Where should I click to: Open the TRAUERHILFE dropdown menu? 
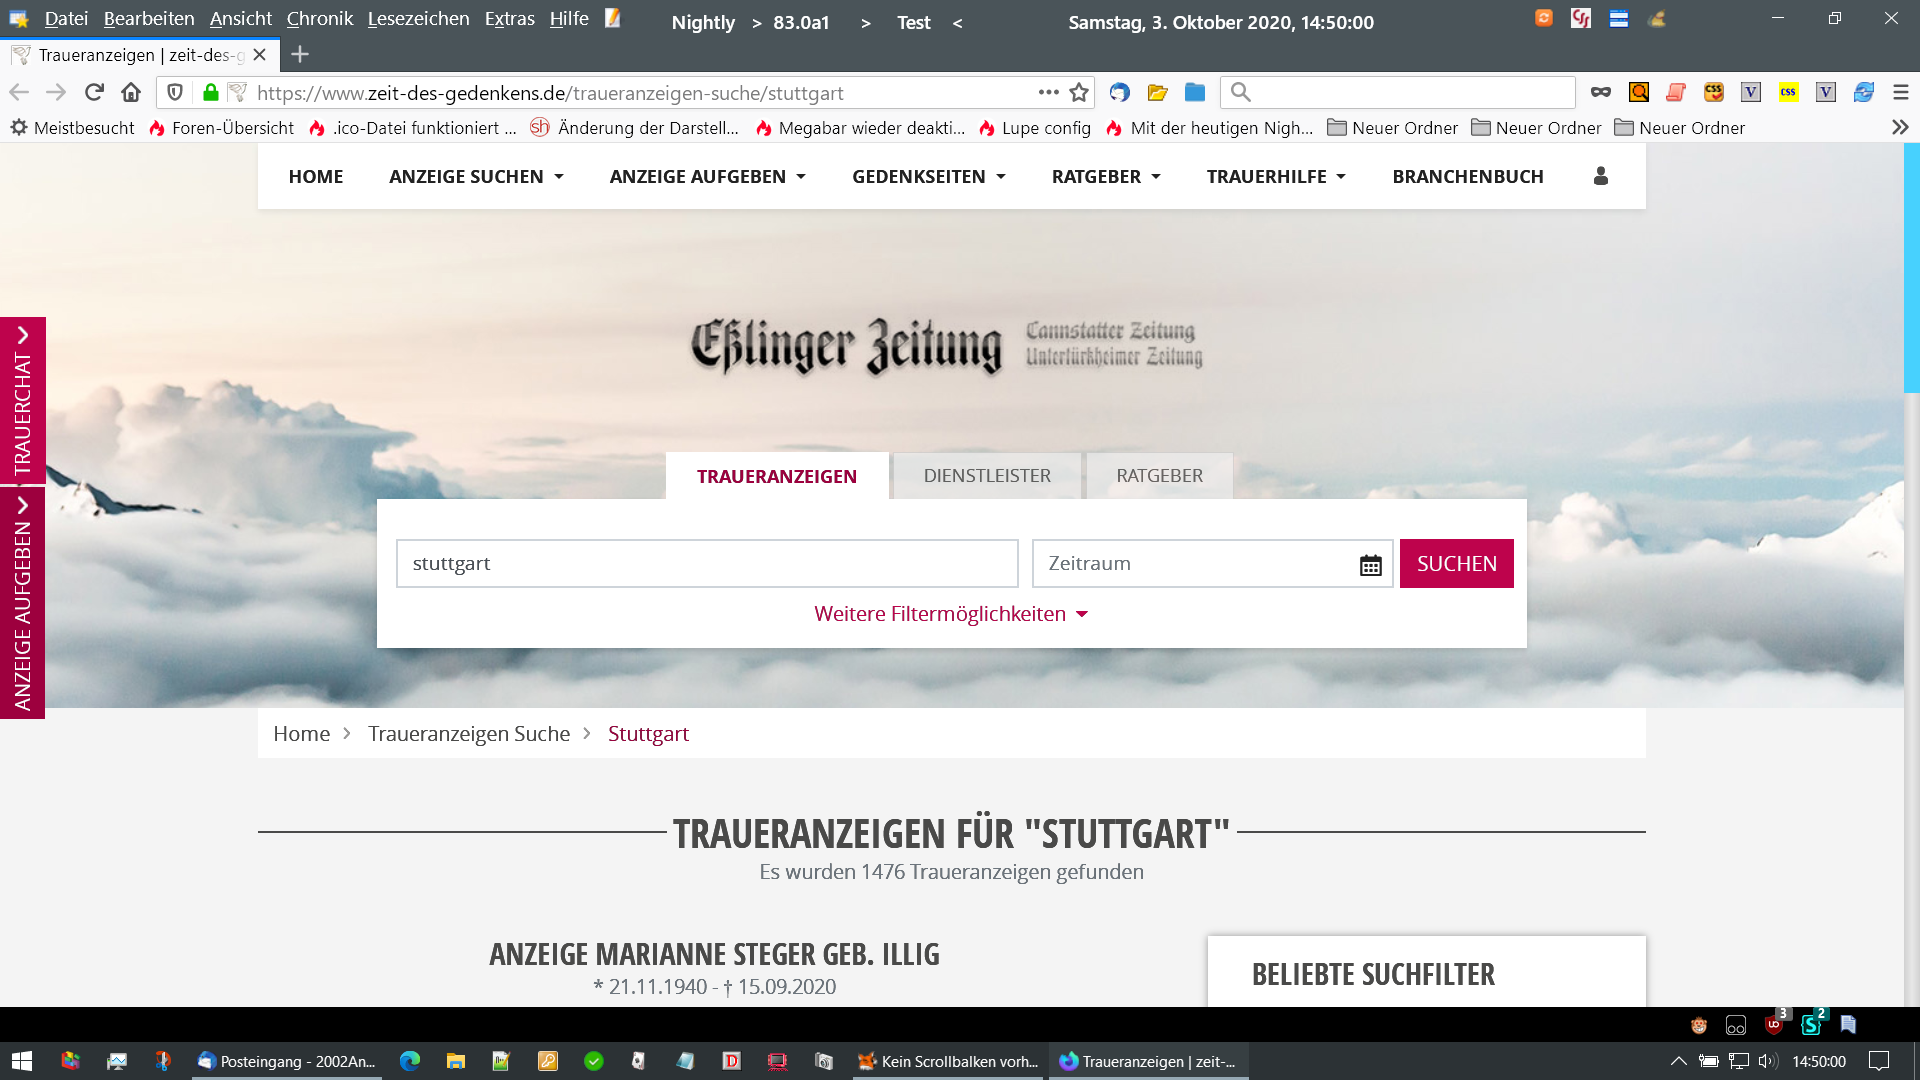pos(1276,176)
